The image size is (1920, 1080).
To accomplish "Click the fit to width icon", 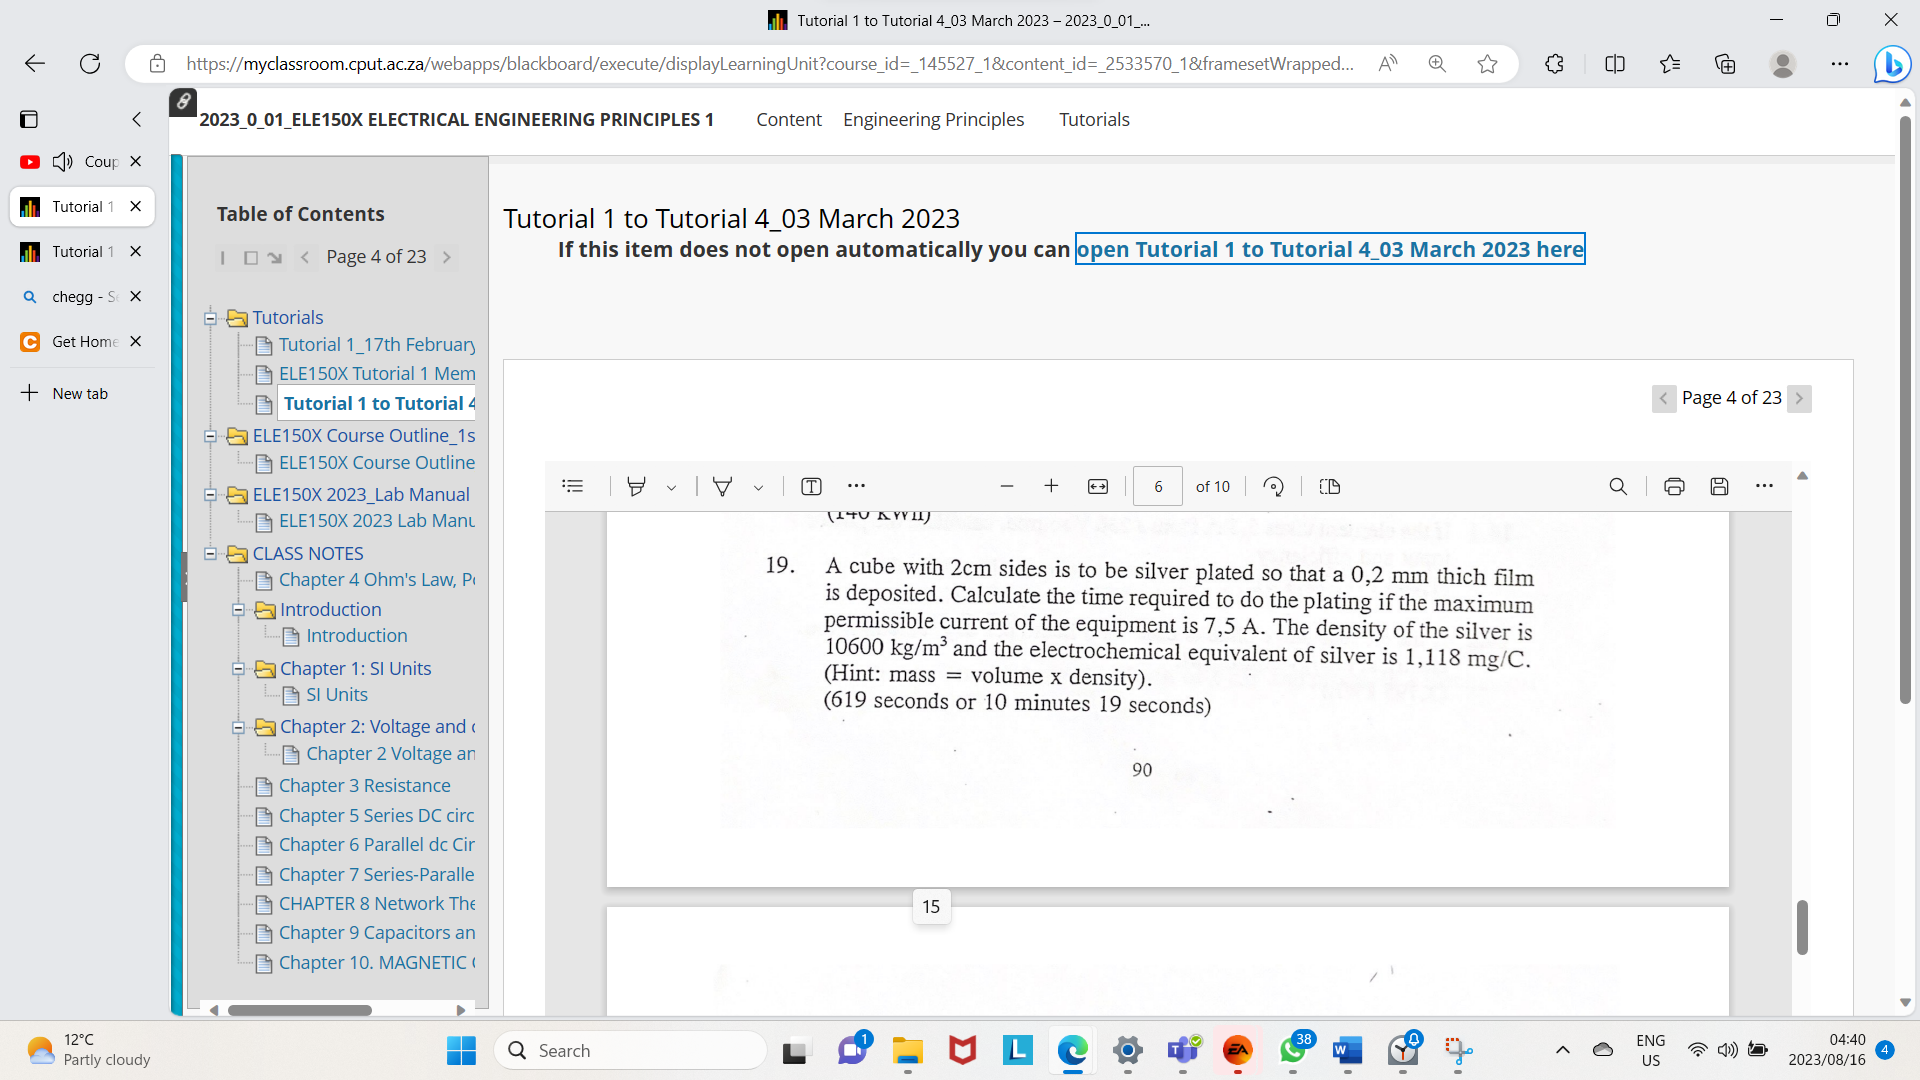I will pos(1098,487).
